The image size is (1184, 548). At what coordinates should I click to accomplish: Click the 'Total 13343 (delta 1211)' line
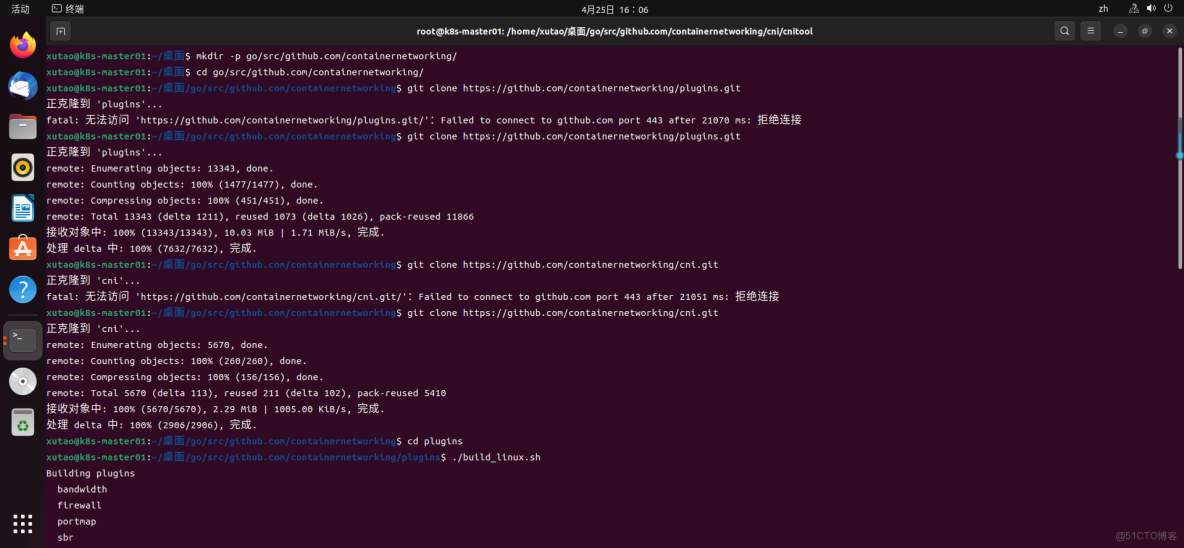260,217
